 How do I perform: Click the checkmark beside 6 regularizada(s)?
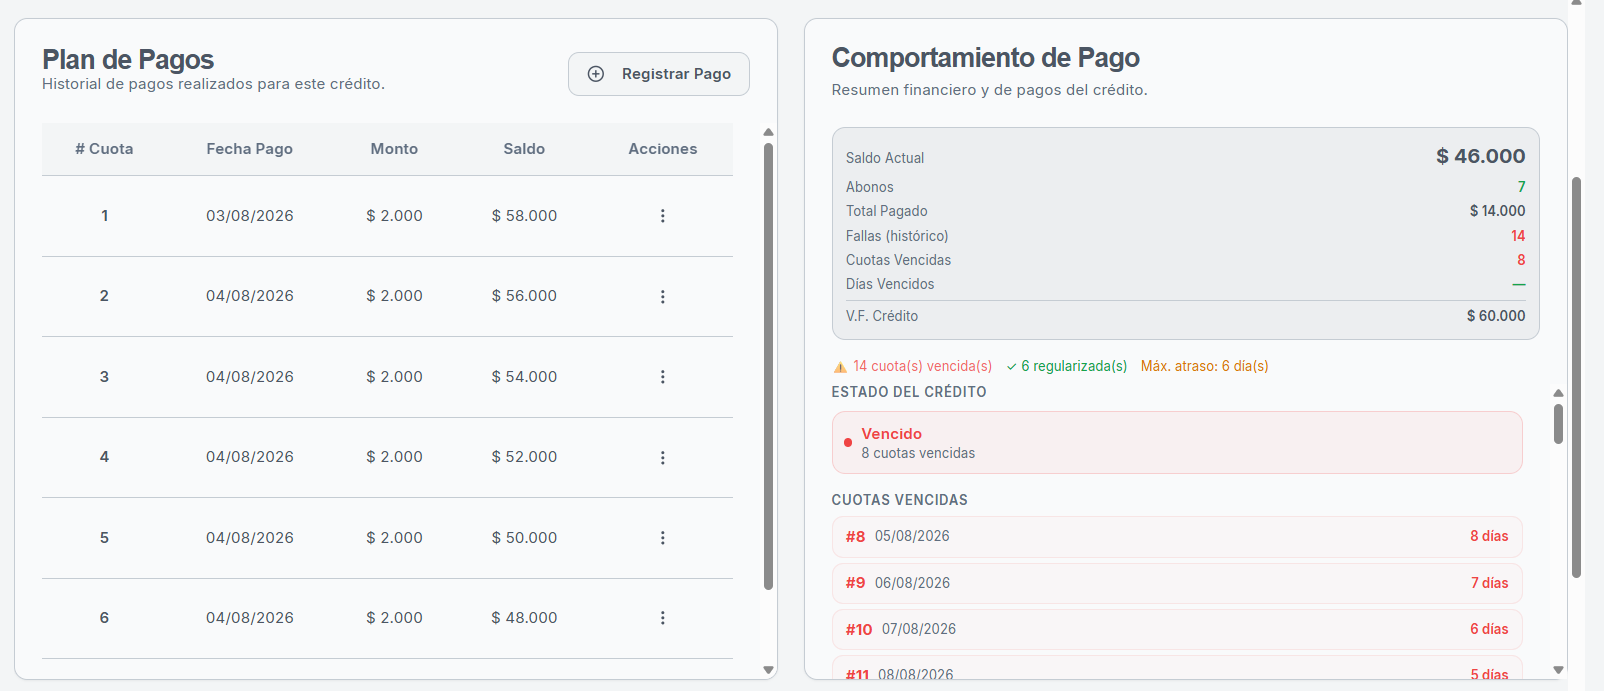click(x=1012, y=367)
